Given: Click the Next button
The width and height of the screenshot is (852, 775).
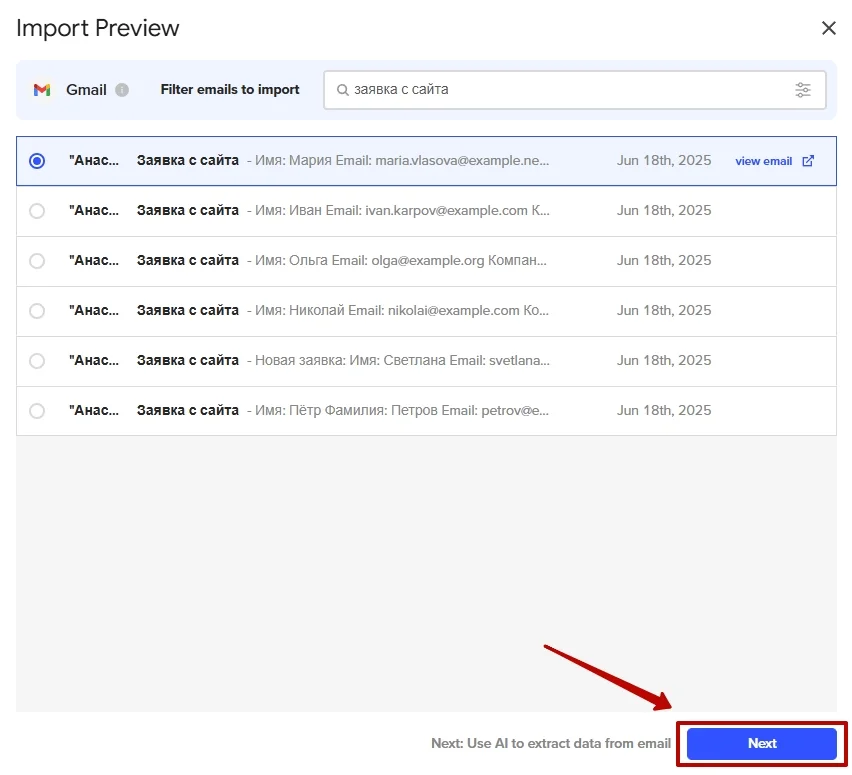Looking at the screenshot, I should [x=761, y=743].
